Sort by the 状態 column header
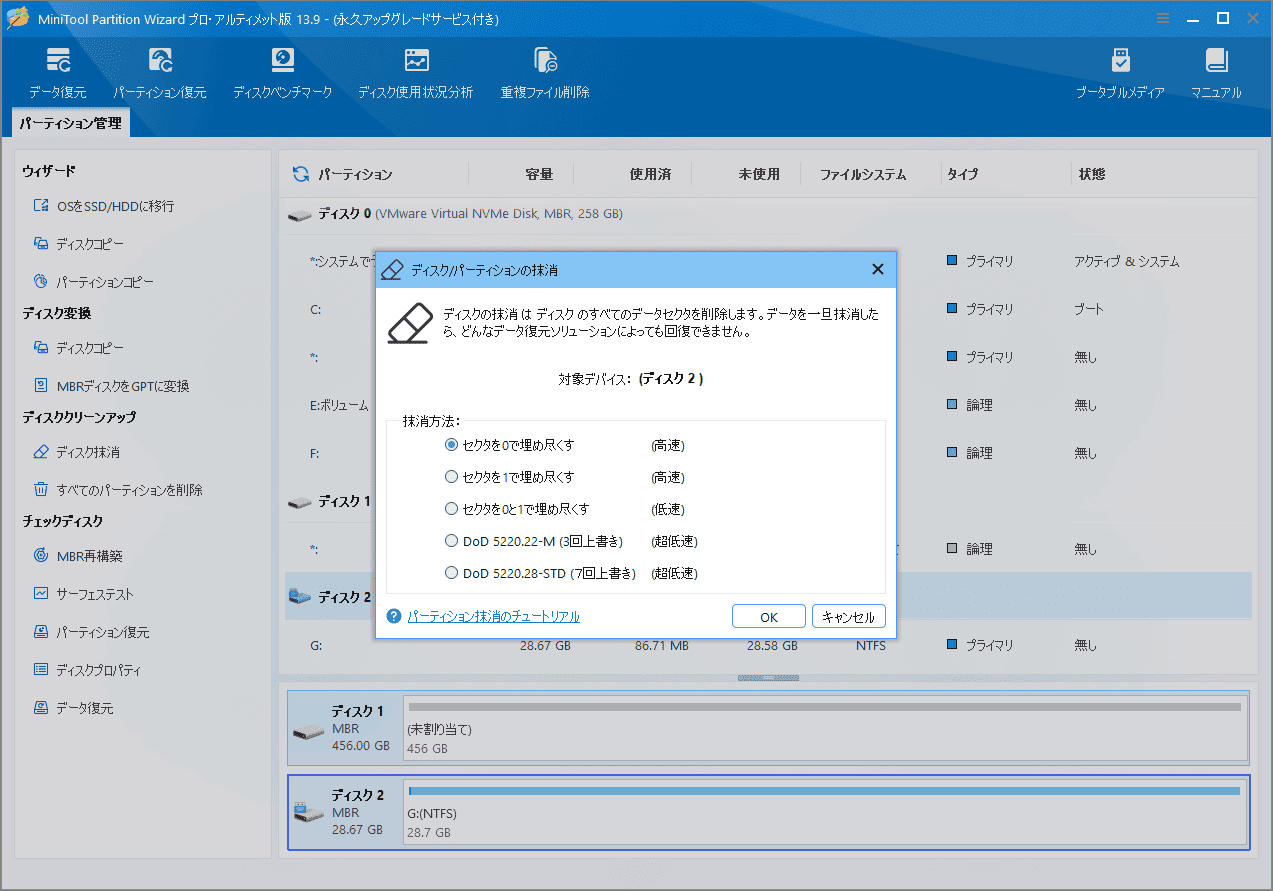1273x891 pixels. click(x=1092, y=174)
